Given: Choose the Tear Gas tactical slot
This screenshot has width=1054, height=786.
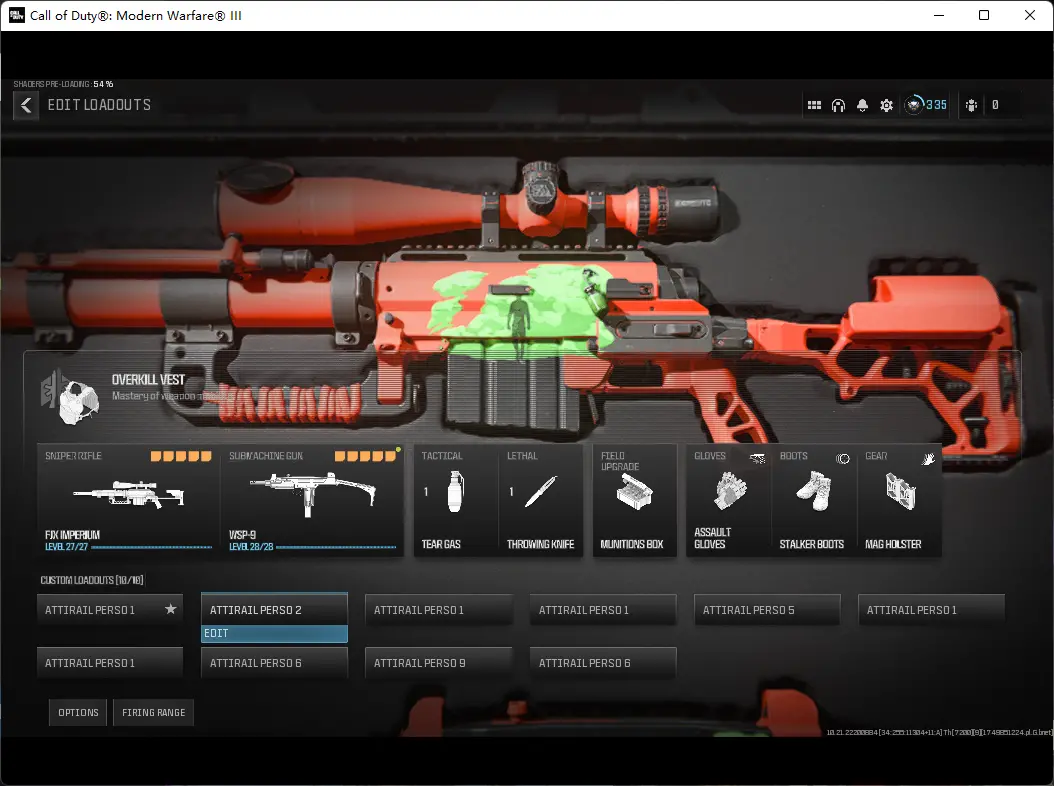Looking at the screenshot, I should 455,500.
